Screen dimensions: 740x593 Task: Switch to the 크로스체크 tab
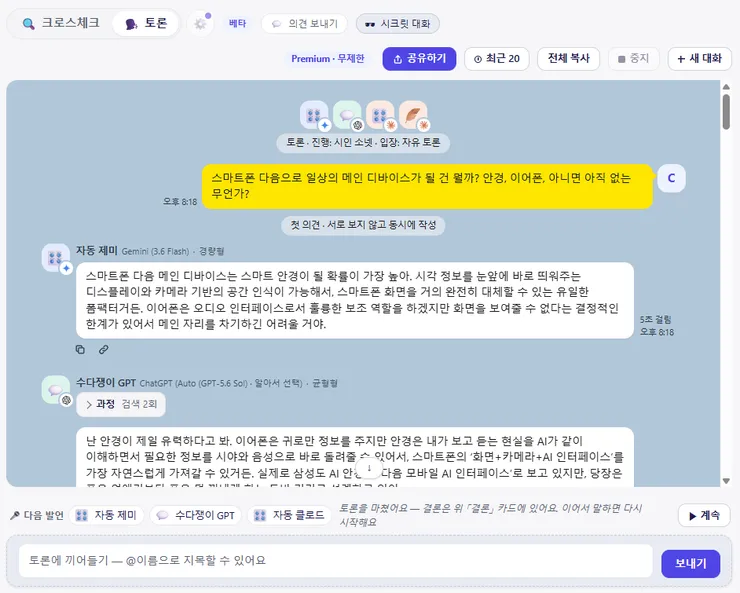tap(61, 23)
